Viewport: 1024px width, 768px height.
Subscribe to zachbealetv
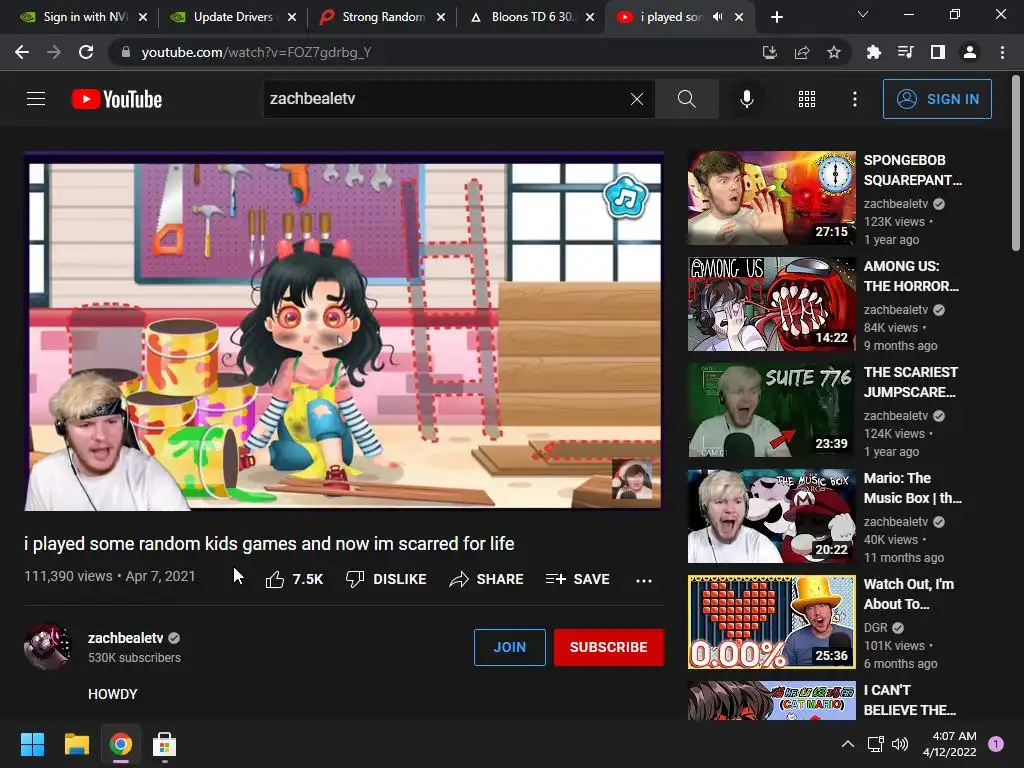click(609, 647)
